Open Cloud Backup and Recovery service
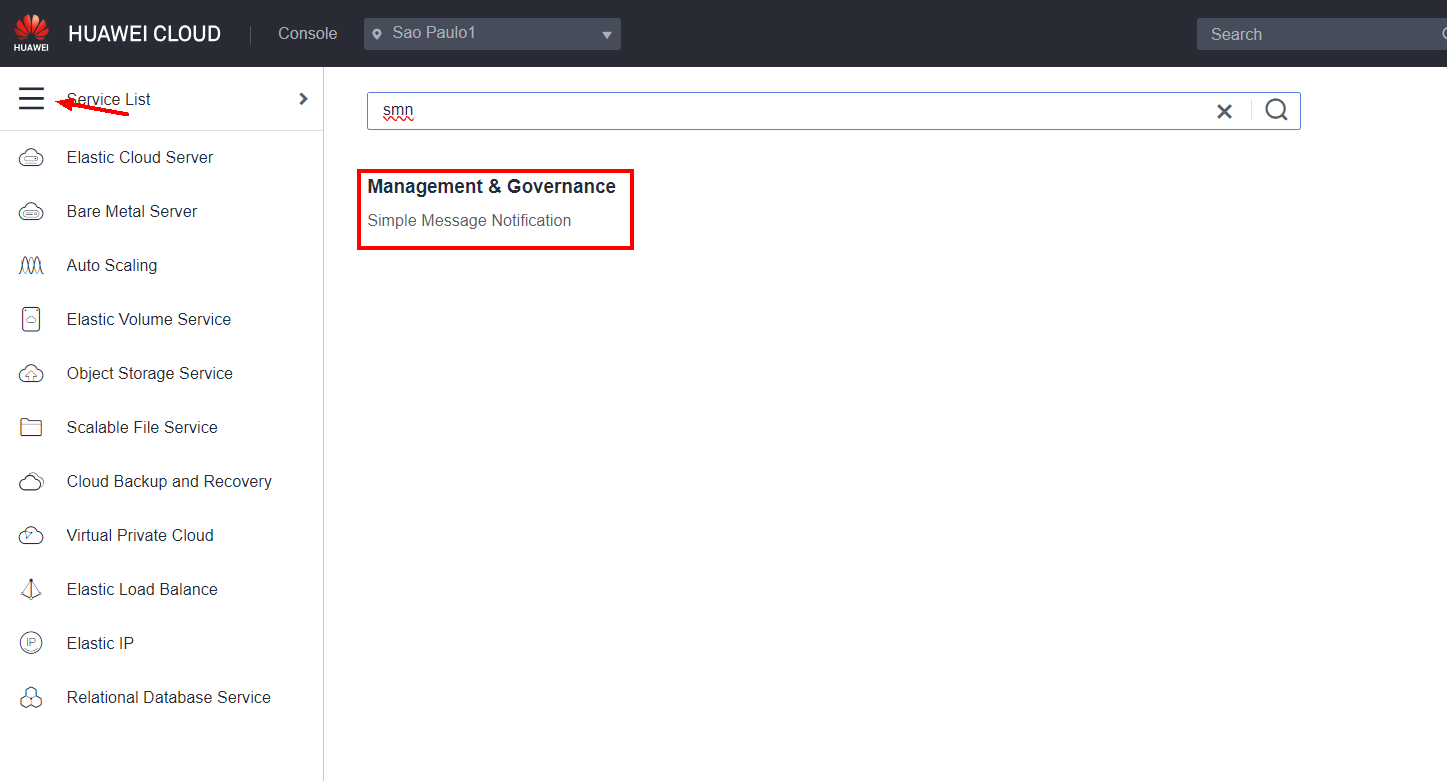The image size is (1447, 781). (169, 482)
